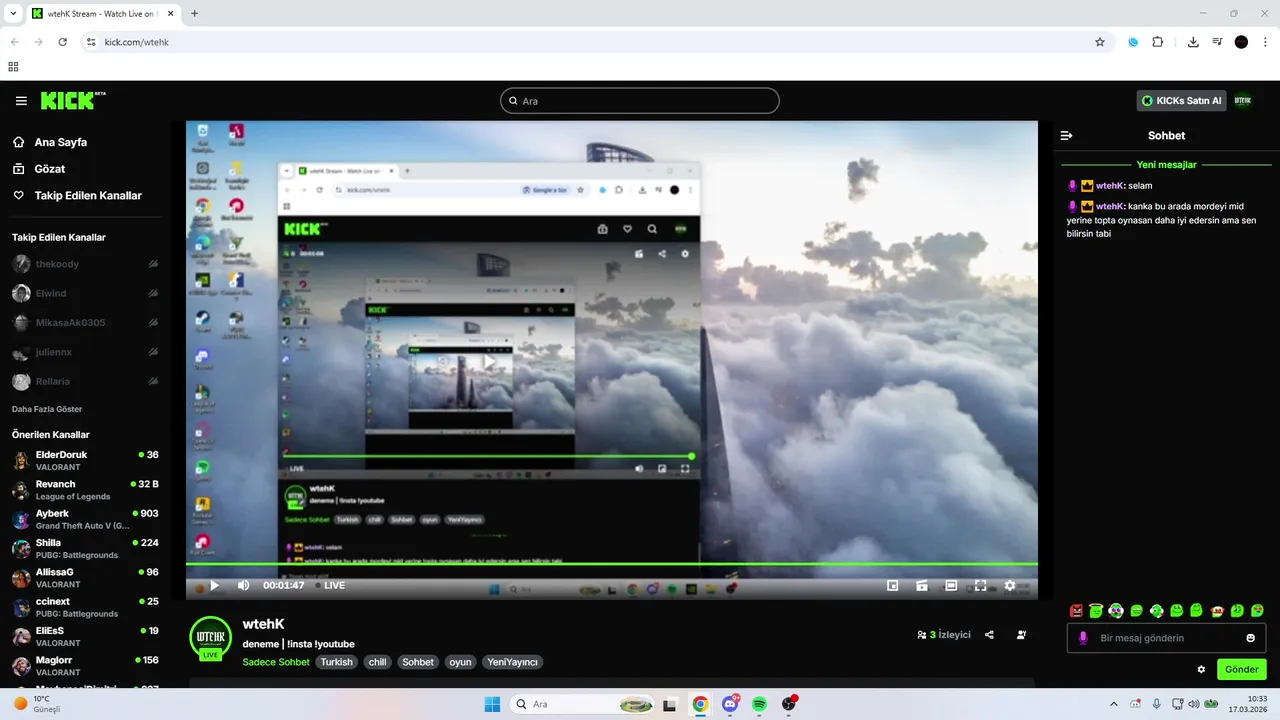
Task: Open Ana Sayfa home page
Action: click(x=63, y=142)
